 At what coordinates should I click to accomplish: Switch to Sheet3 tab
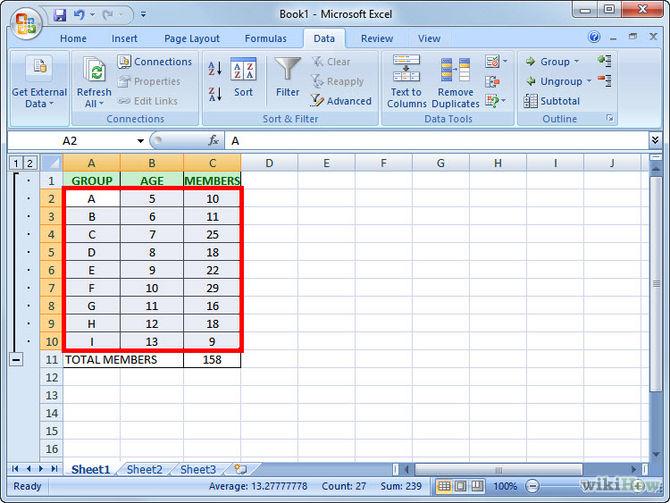[x=198, y=470]
